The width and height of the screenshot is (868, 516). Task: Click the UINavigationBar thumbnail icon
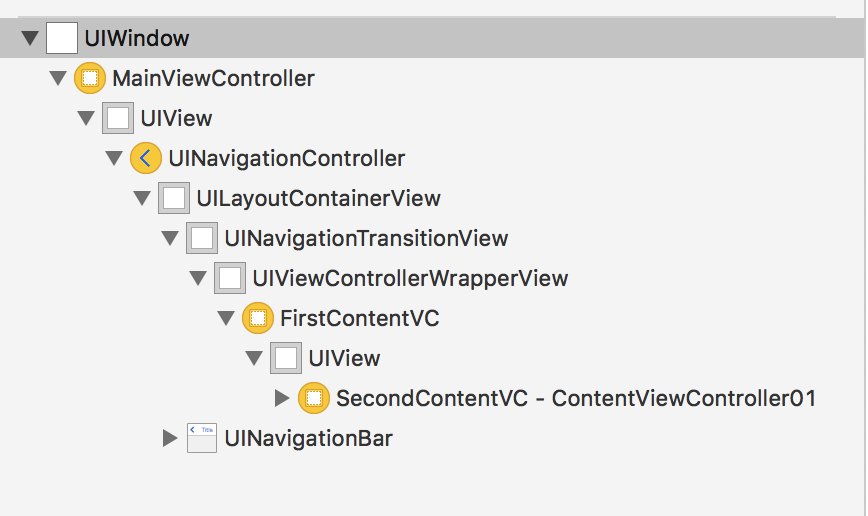(202, 438)
